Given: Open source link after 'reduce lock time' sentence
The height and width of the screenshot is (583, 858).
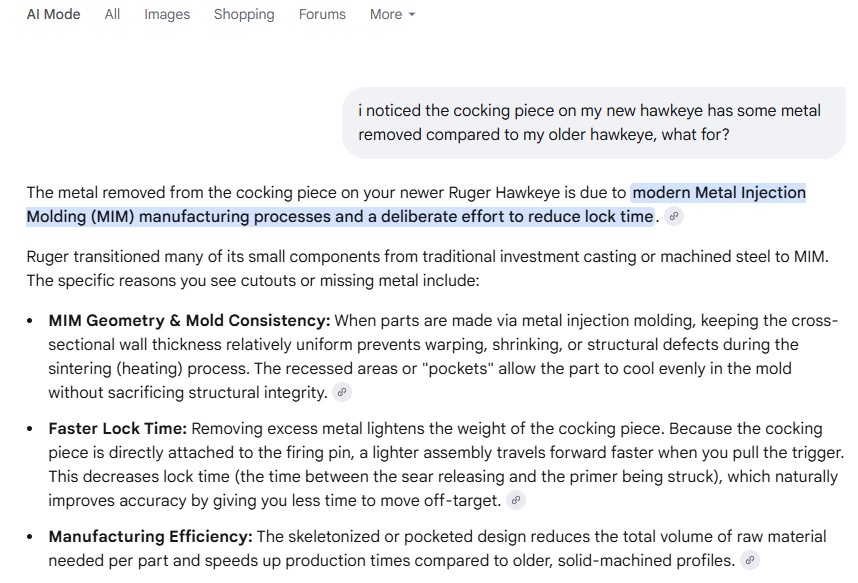Looking at the screenshot, I should (x=674, y=217).
